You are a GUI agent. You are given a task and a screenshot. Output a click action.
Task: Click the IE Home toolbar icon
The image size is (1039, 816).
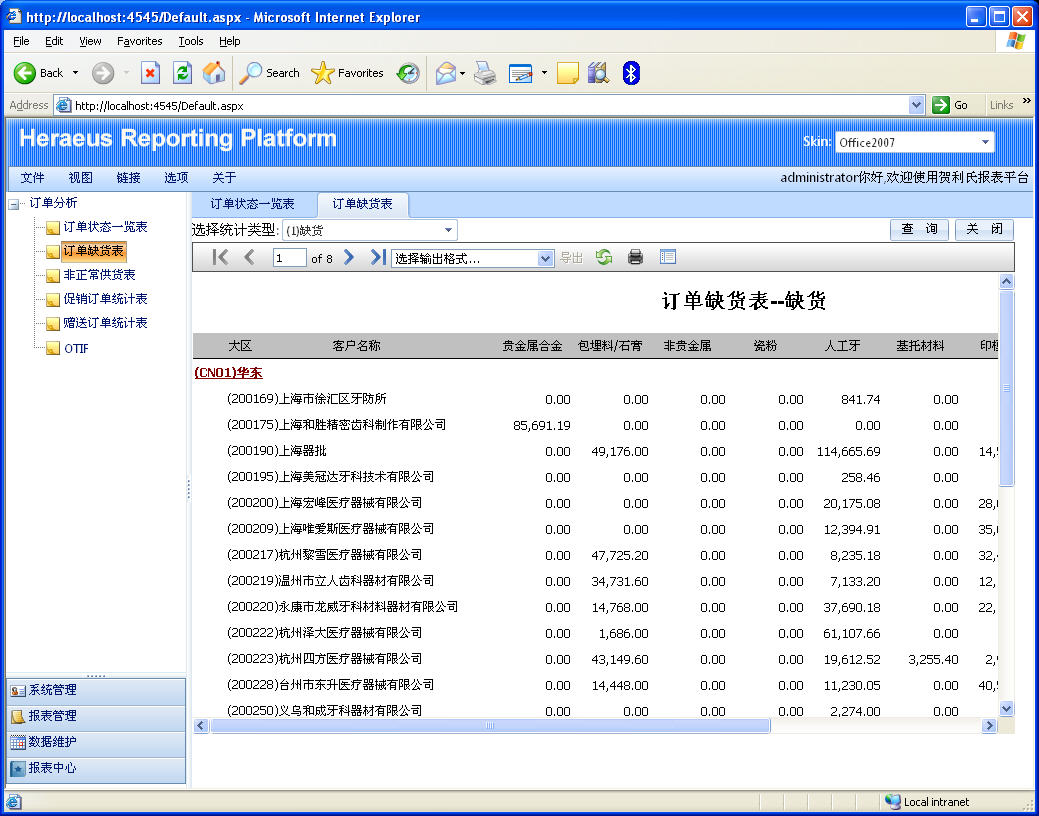(x=214, y=73)
